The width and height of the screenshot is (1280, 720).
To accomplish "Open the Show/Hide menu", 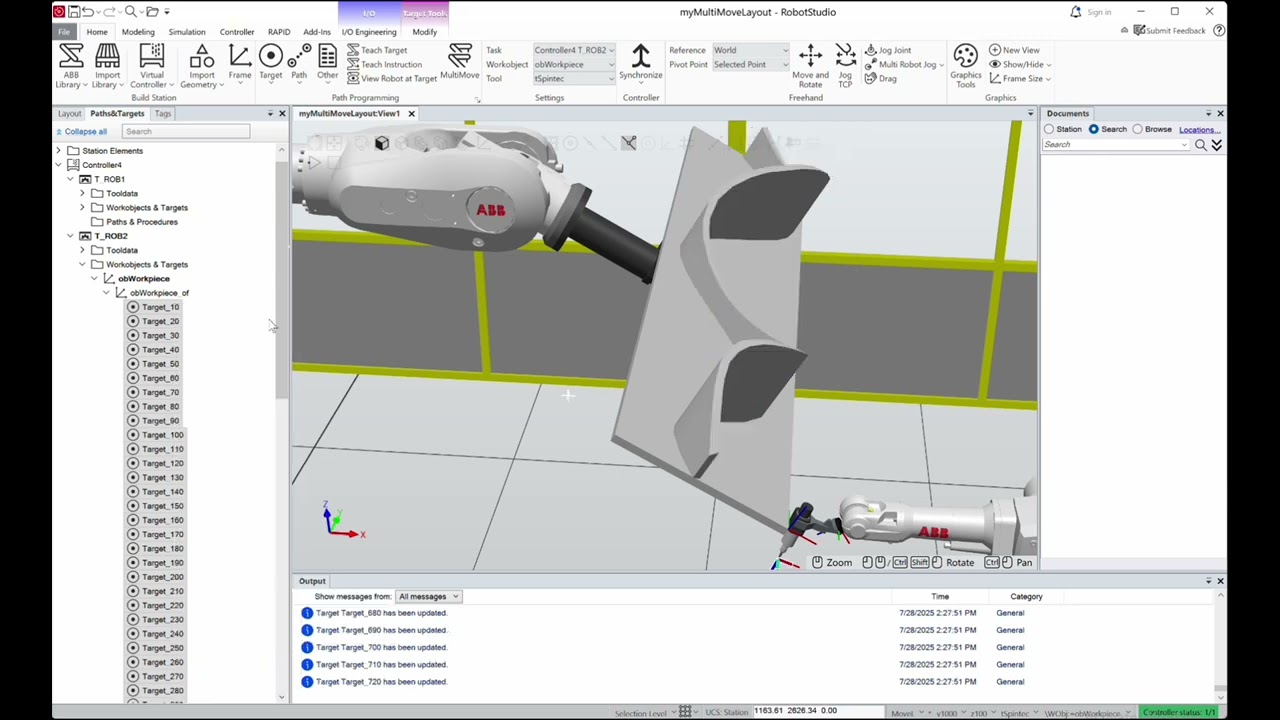I will (1020, 64).
